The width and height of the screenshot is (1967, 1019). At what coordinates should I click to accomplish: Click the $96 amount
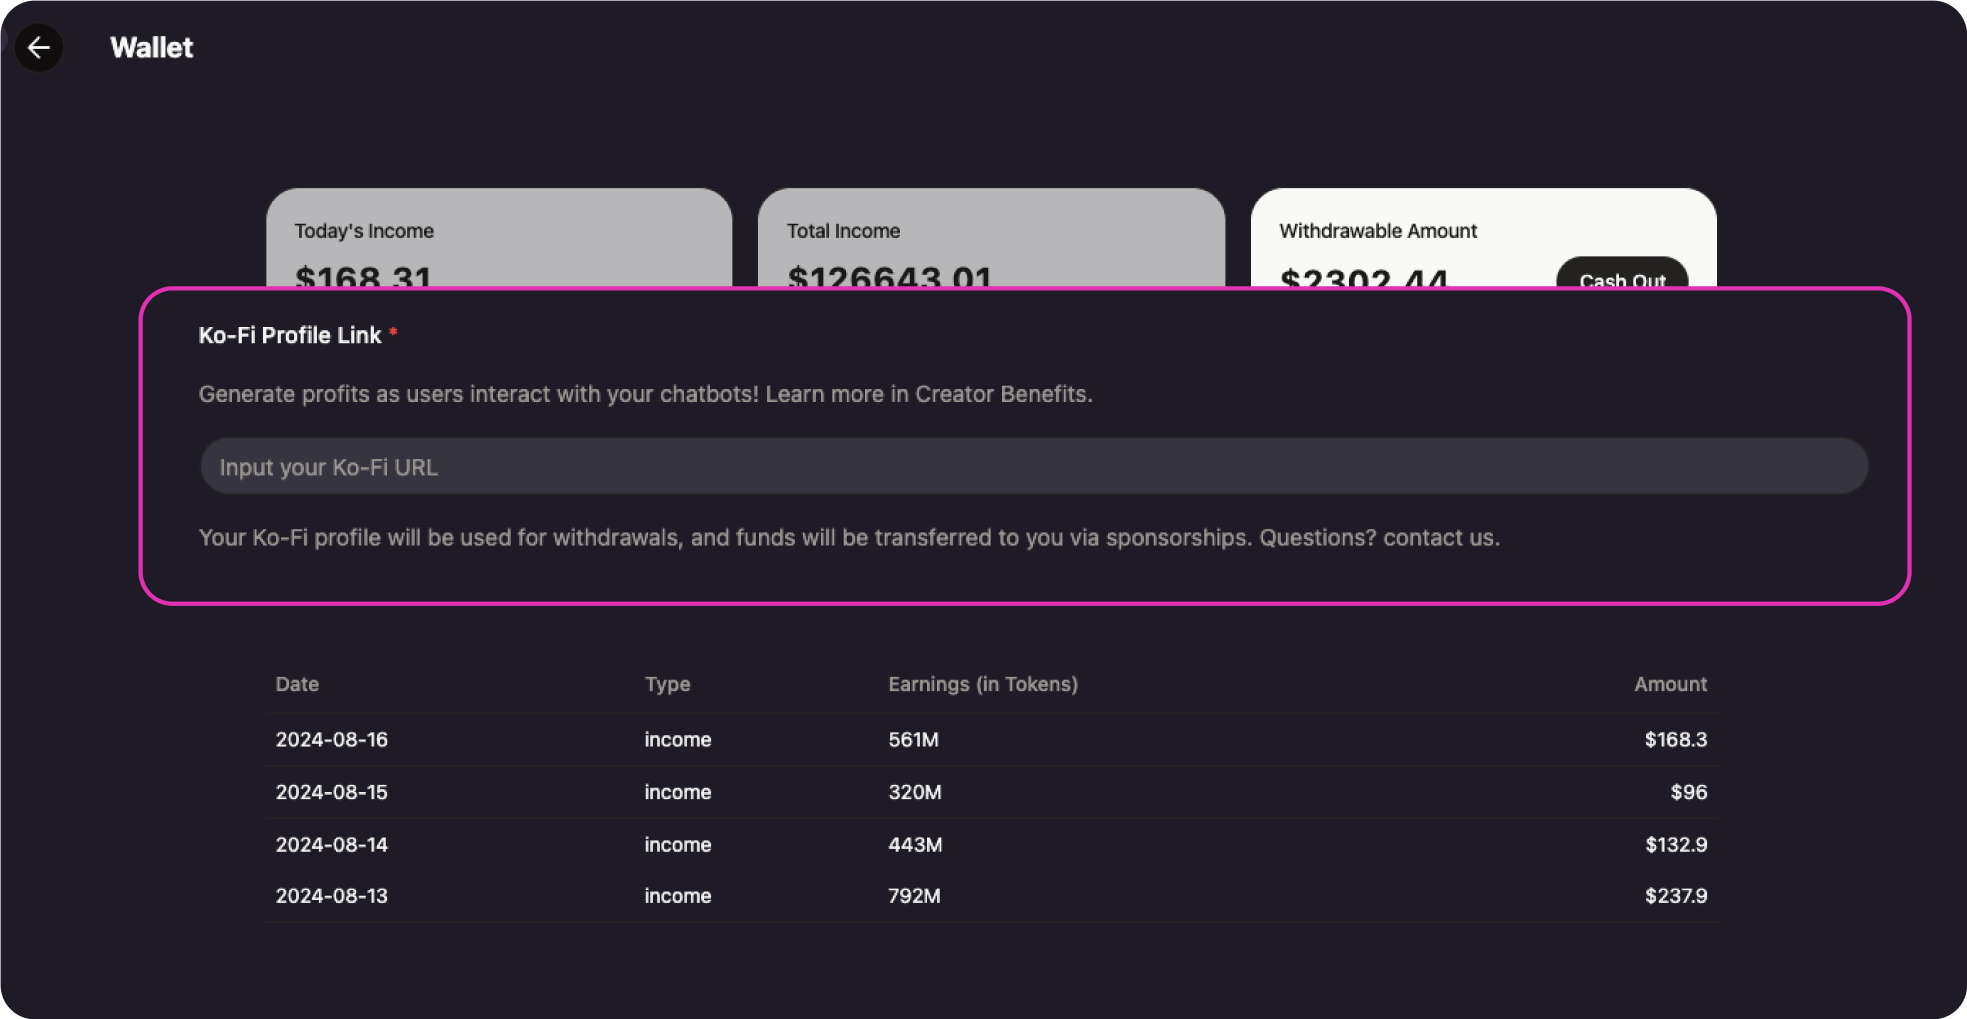[1688, 792]
